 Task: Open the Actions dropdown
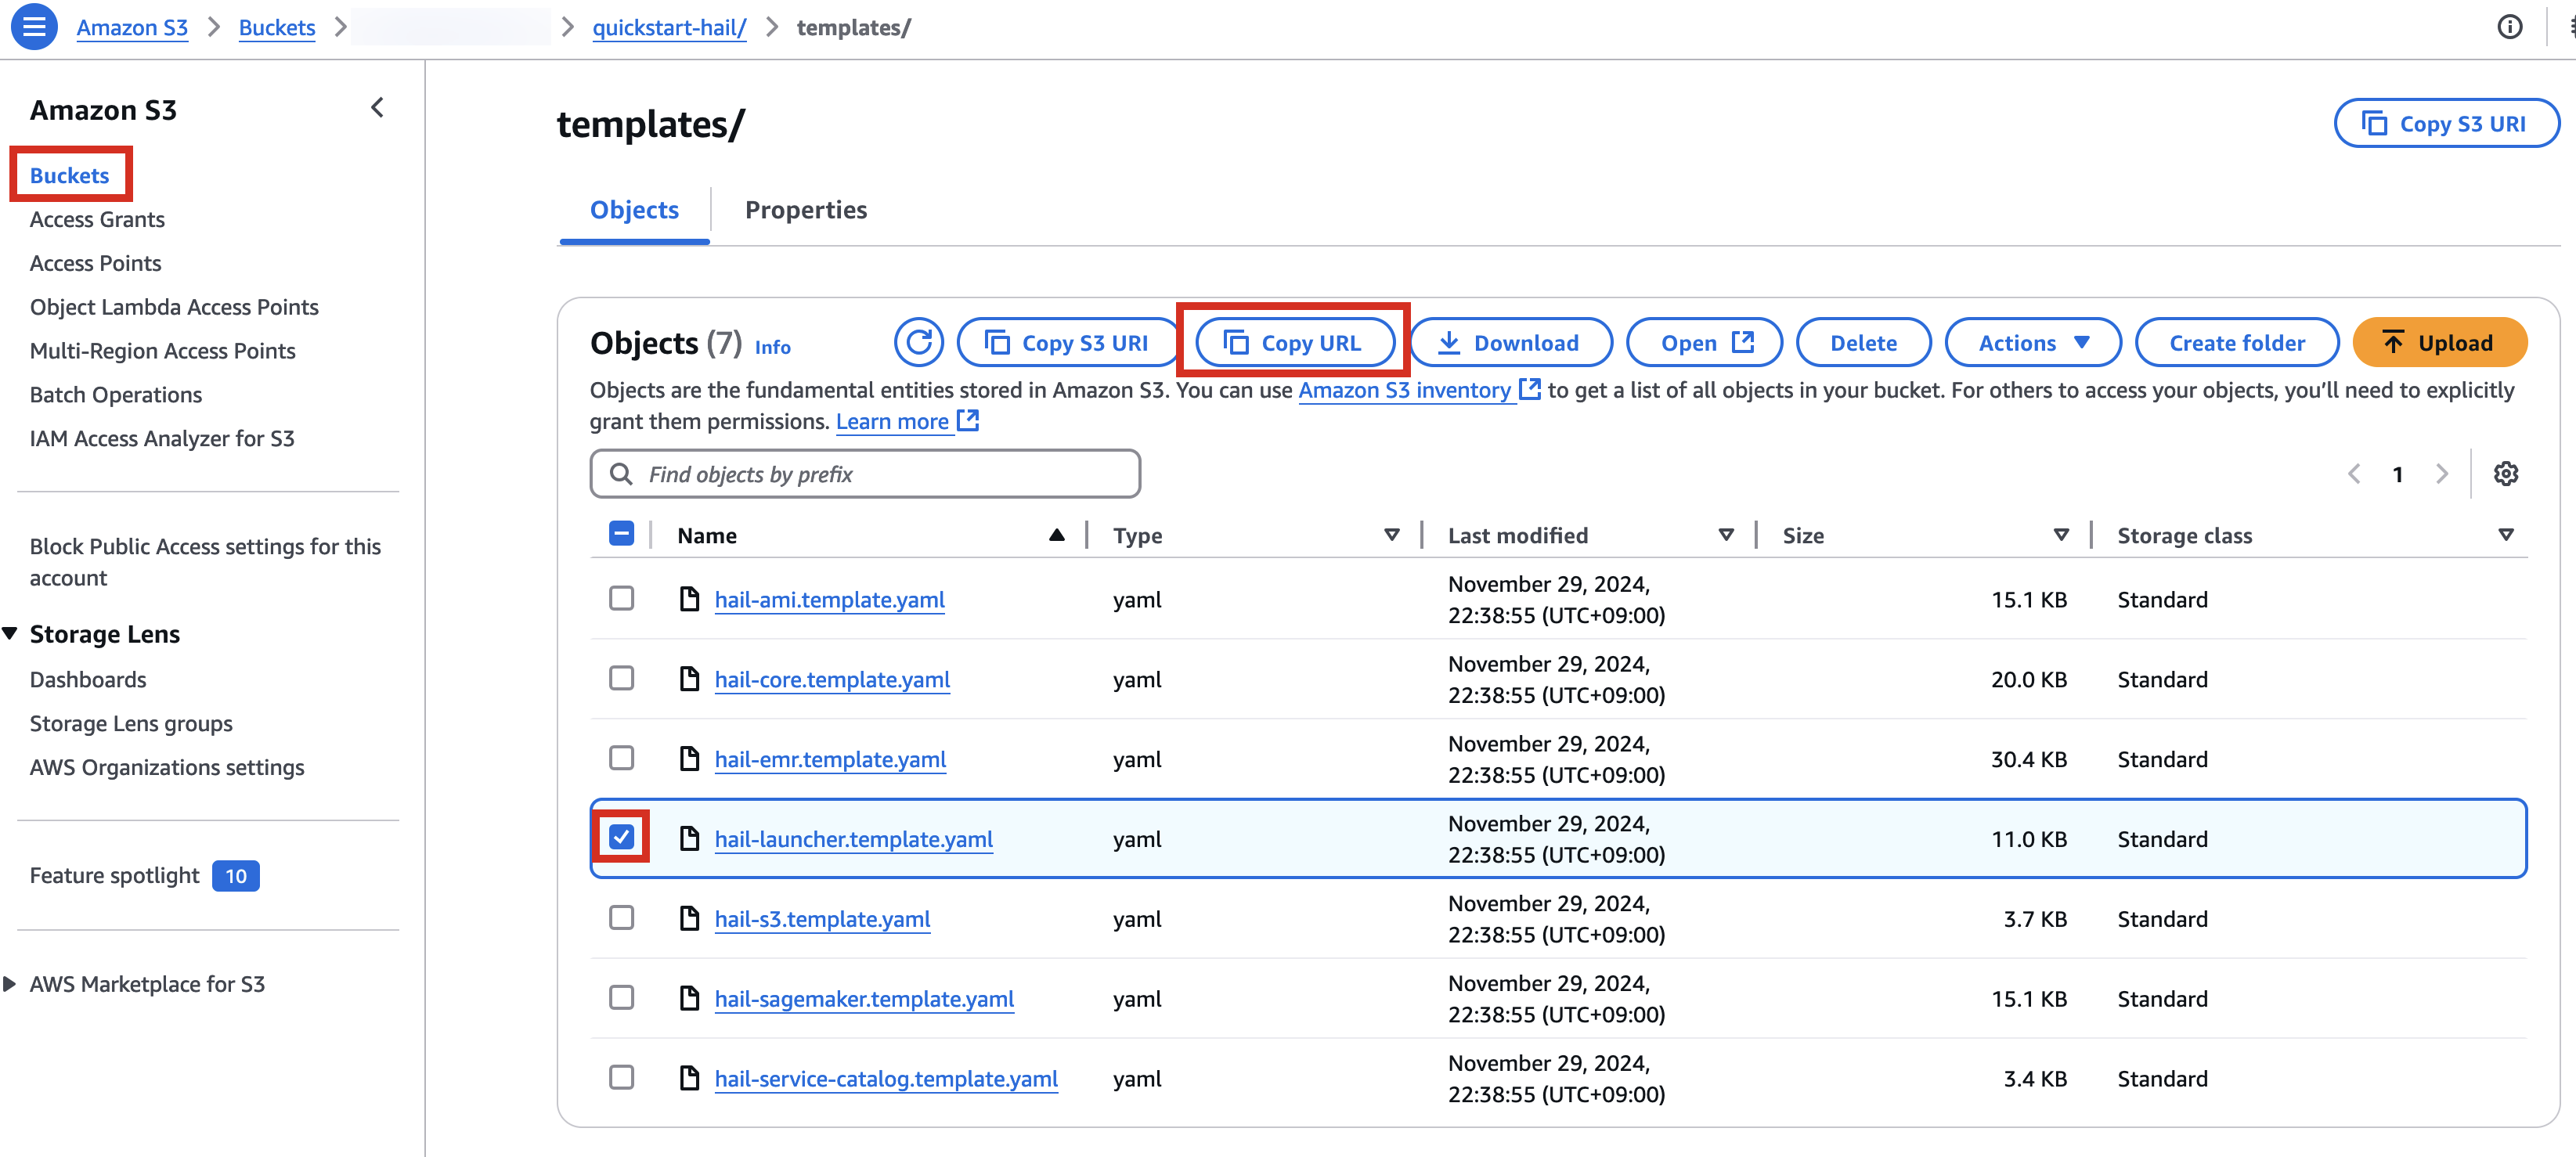2032,343
